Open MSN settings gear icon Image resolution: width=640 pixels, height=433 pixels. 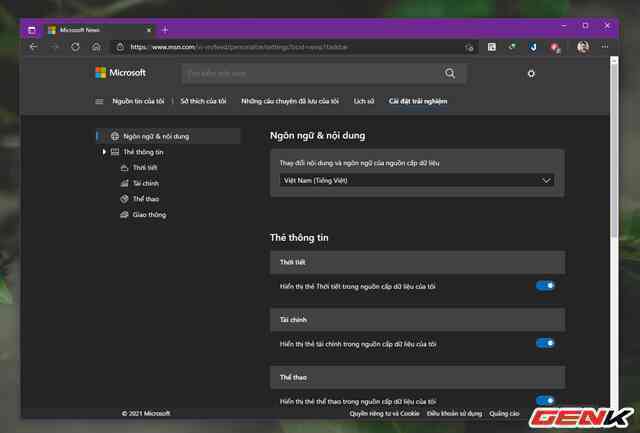point(531,74)
